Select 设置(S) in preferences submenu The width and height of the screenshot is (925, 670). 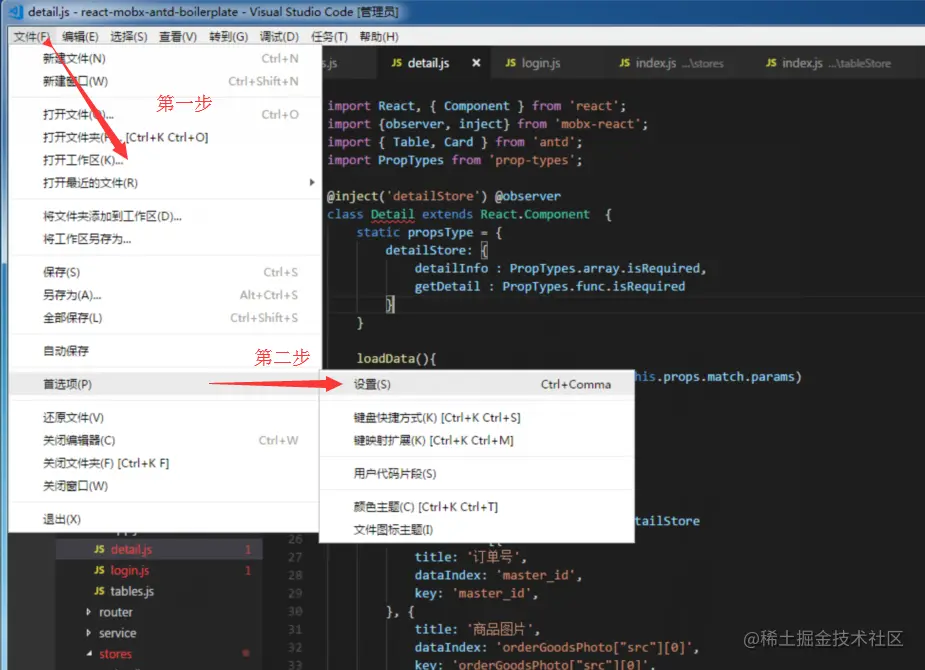[477, 384]
